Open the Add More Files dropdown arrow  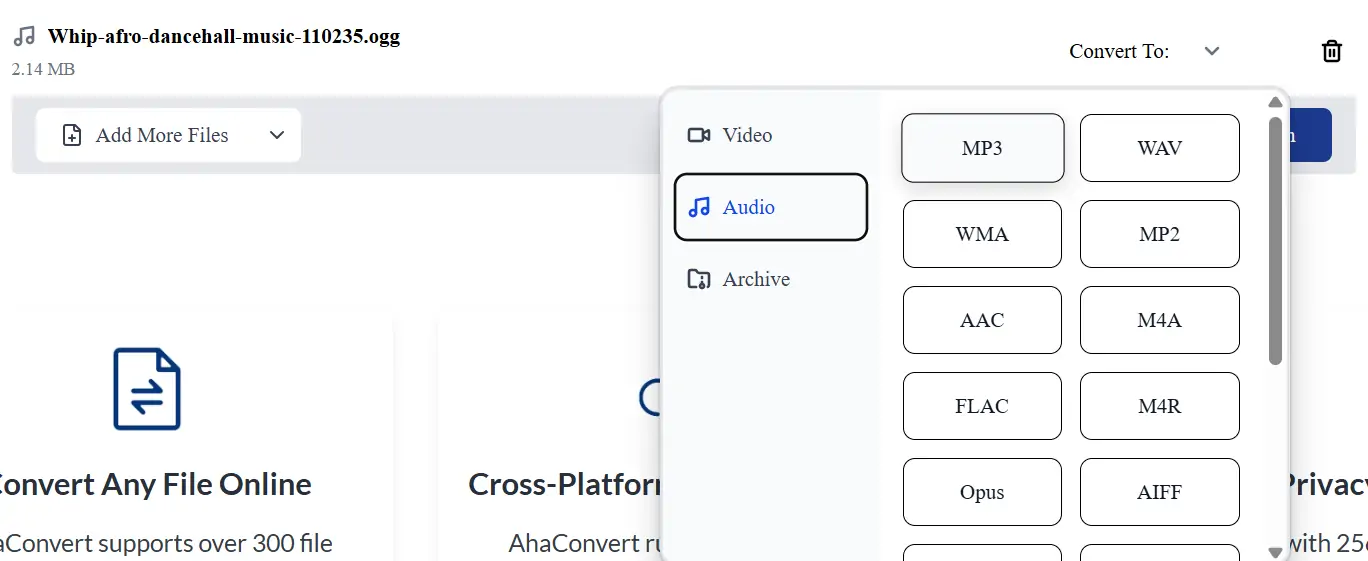pyautogui.click(x=277, y=135)
